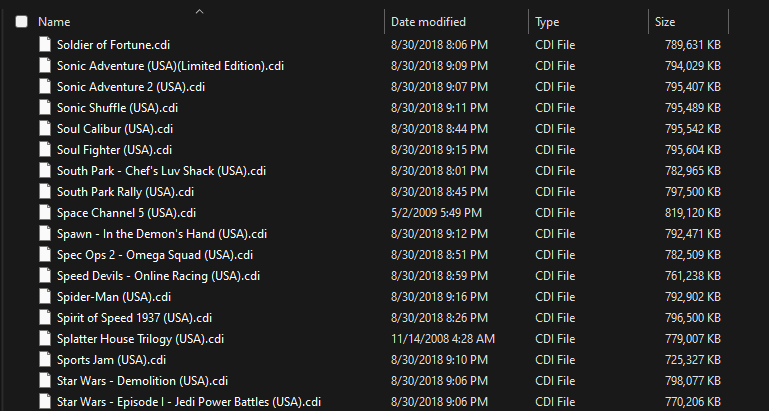Screen dimensions: 769x411
Task: Click the Space Channel 5 (USA).cdi file icon
Action: (x=45, y=213)
